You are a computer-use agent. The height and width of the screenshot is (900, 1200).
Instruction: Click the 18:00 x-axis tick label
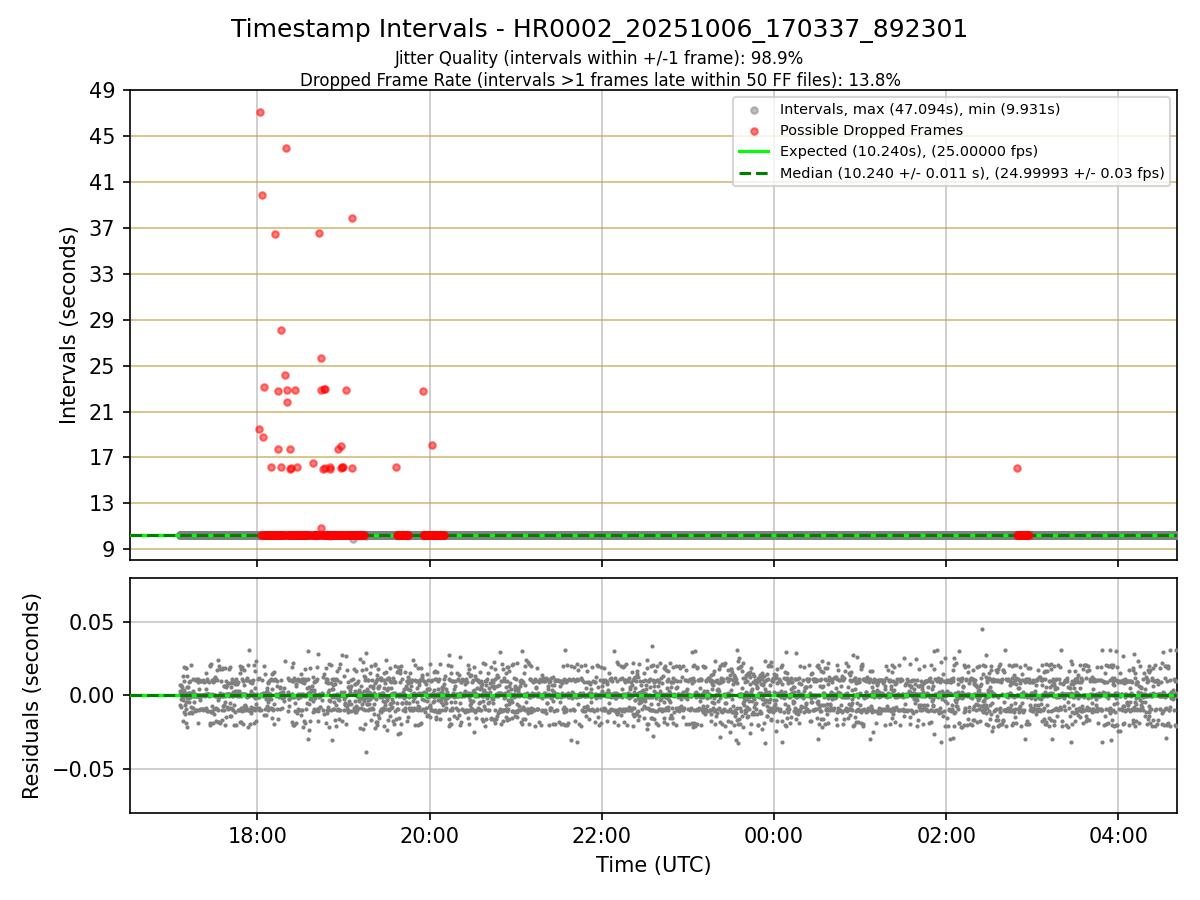pyautogui.click(x=257, y=835)
